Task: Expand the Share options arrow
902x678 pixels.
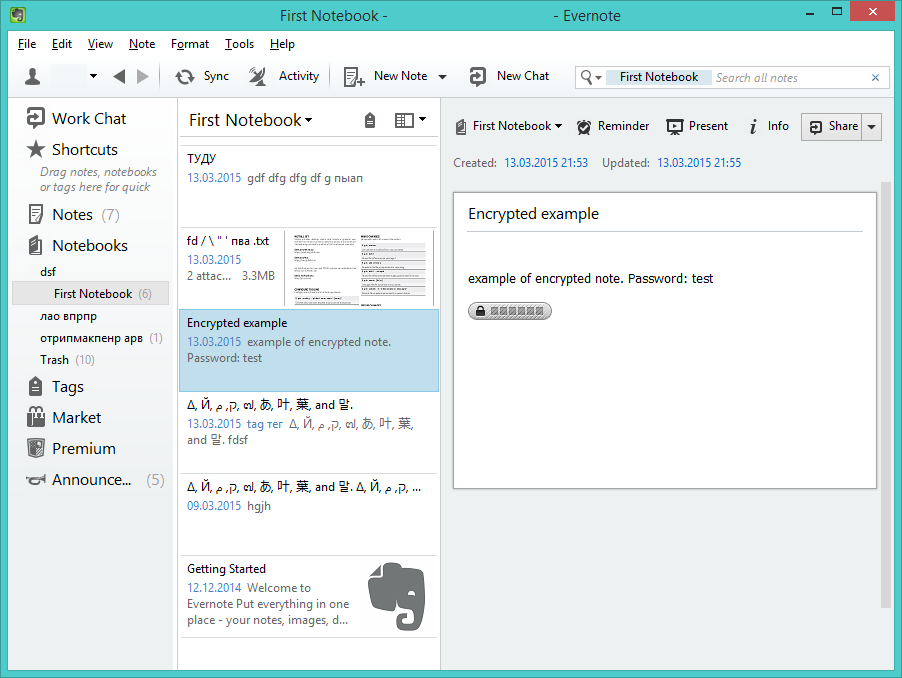Action: pos(872,127)
